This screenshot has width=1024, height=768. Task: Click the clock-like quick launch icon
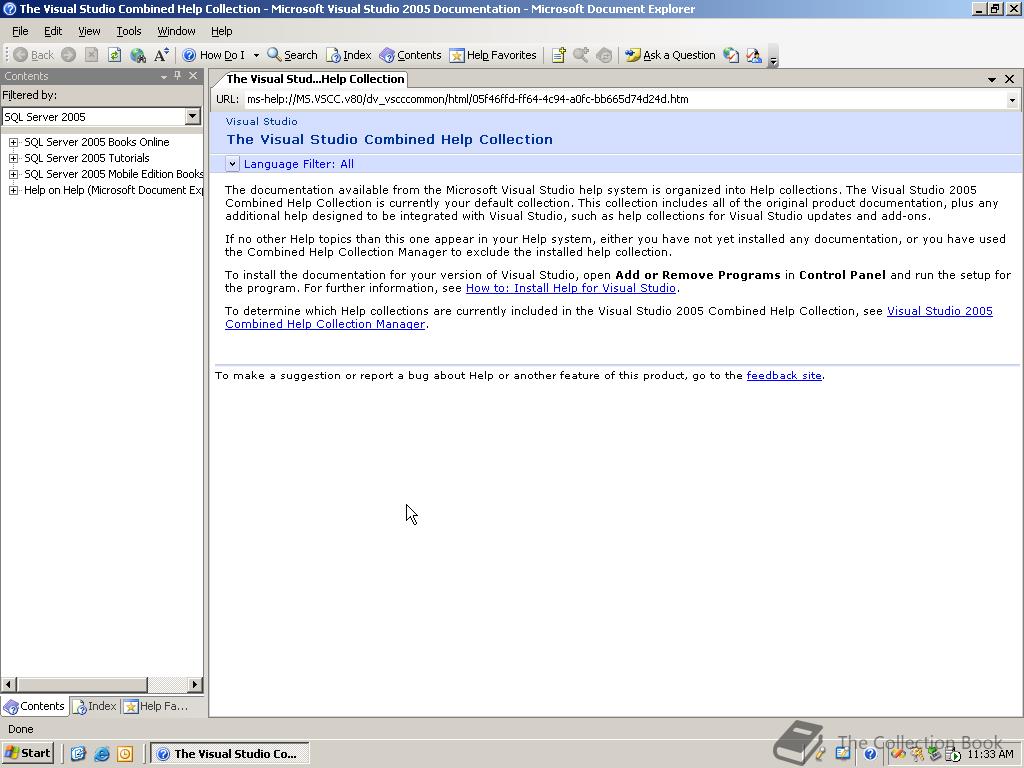pyautogui.click(x=125, y=754)
